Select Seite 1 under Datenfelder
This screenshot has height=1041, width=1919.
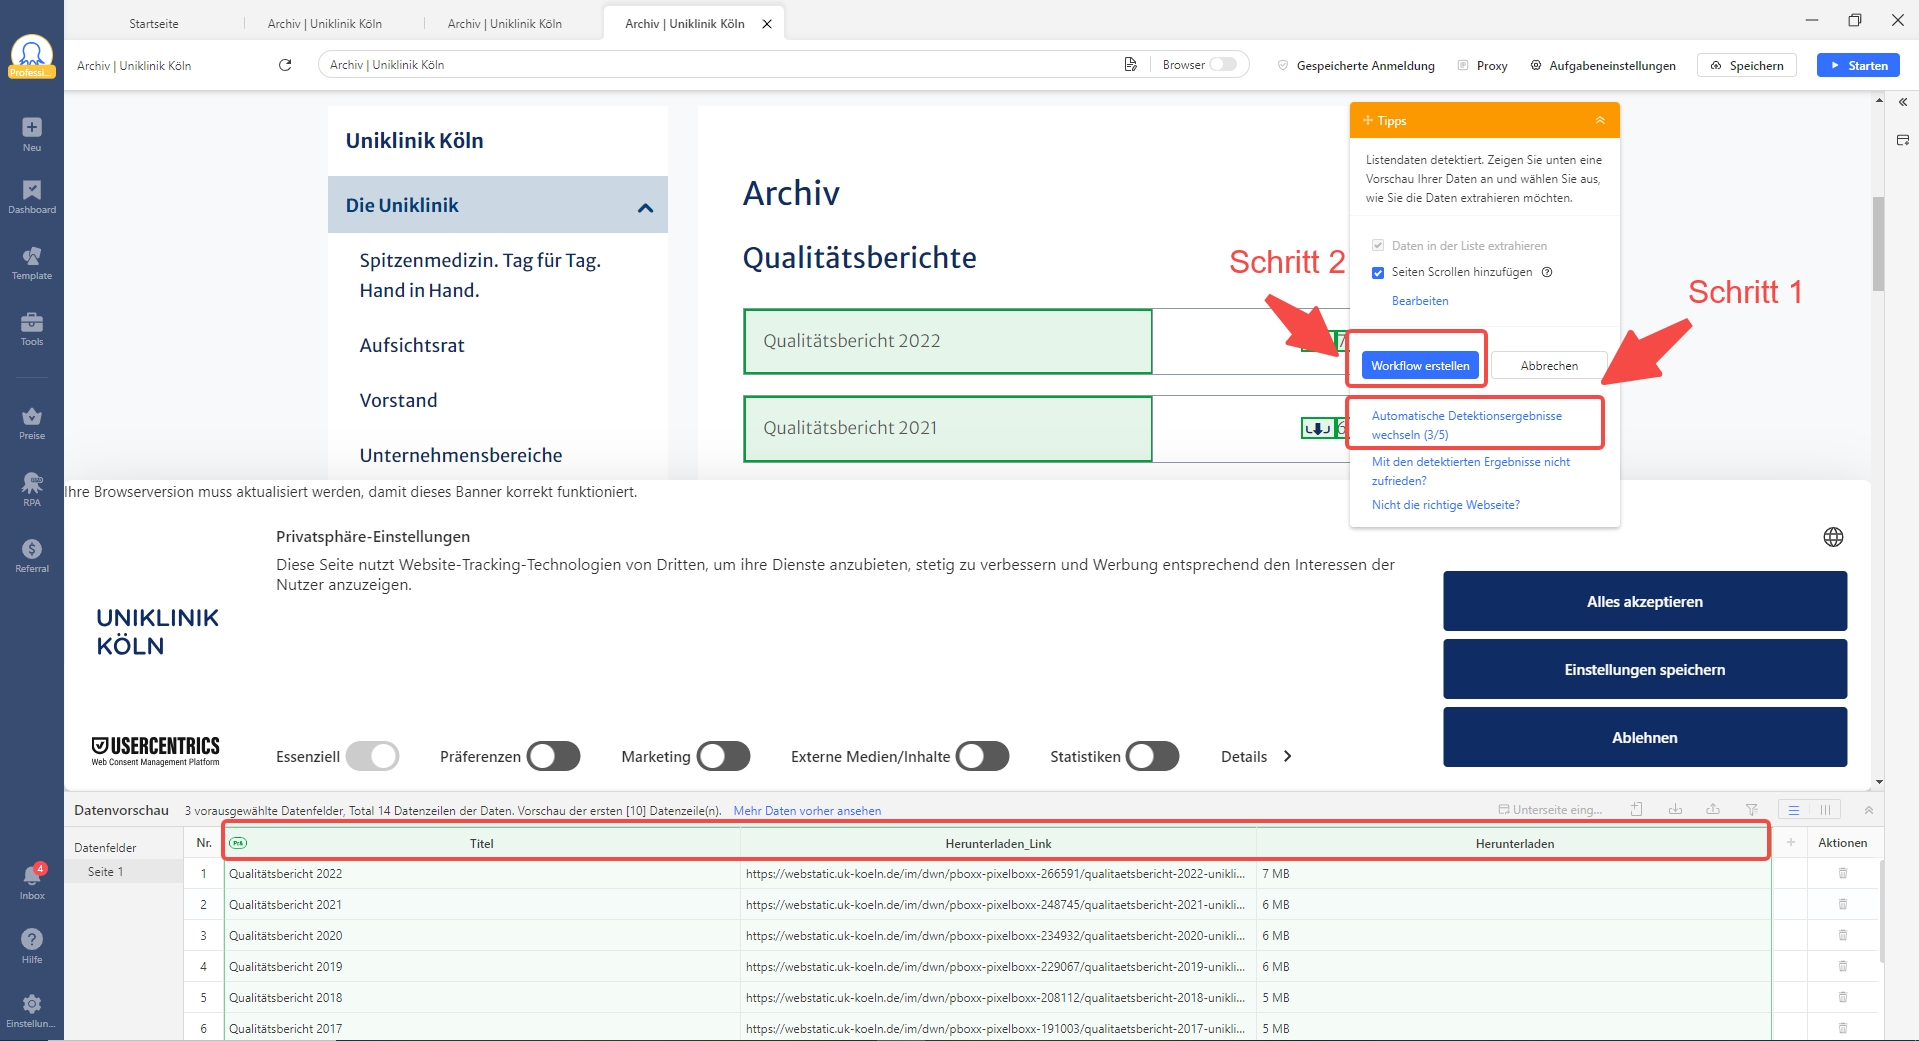[106, 872]
